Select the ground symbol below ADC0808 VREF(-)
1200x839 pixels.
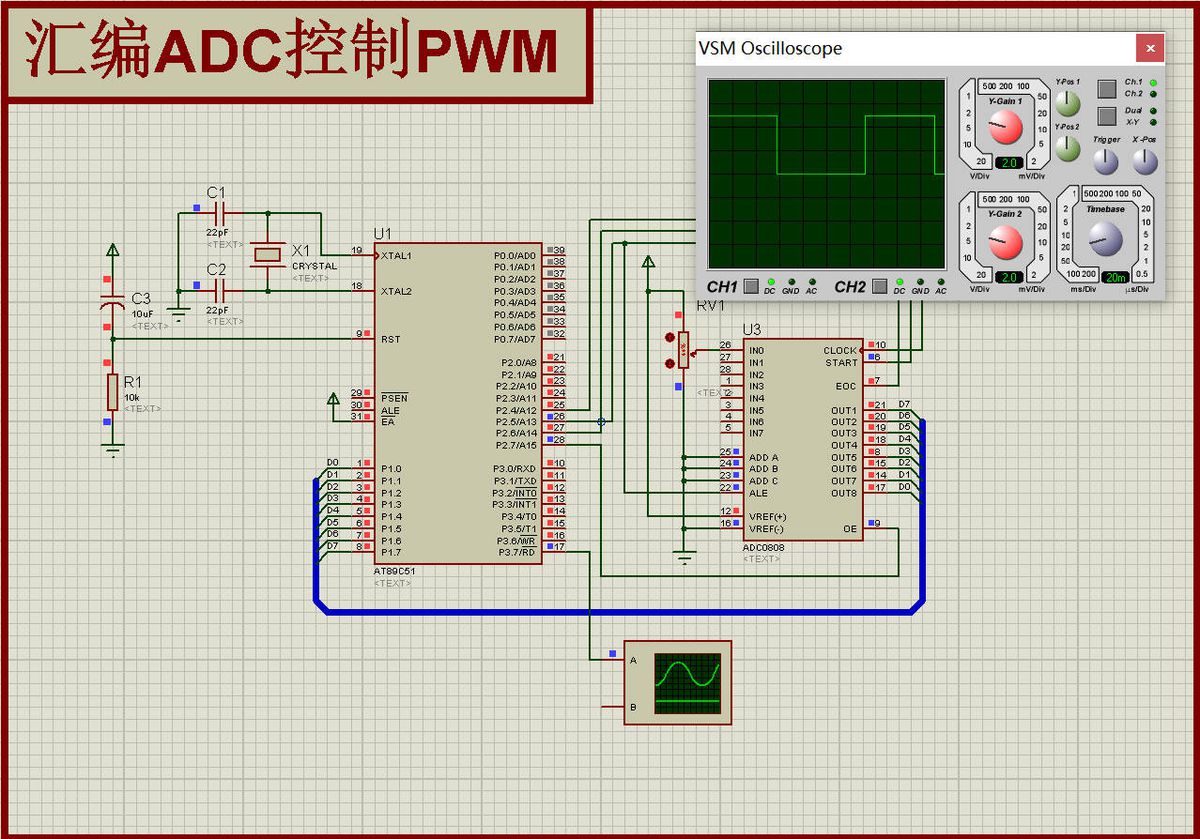point(684,557)
